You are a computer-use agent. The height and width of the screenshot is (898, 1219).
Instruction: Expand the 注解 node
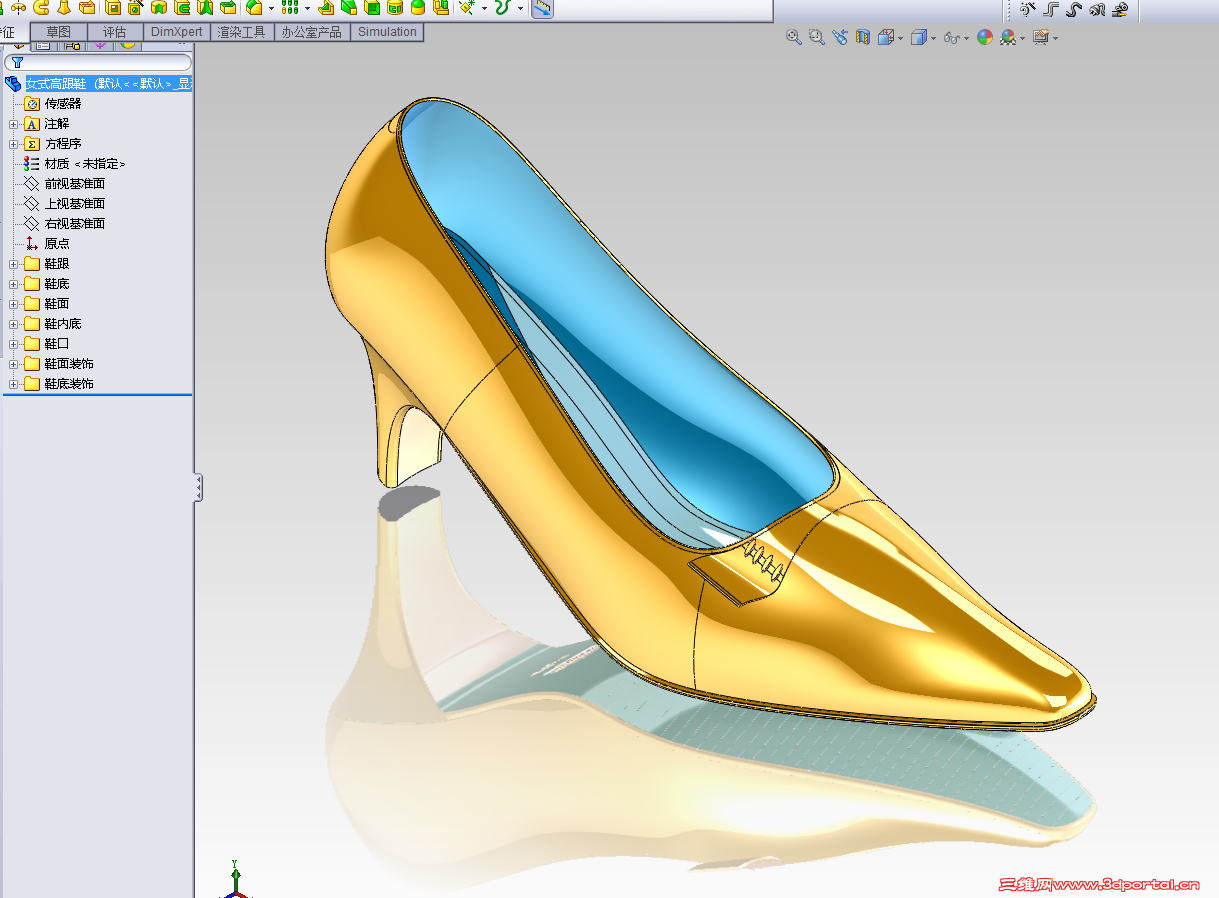click(14, 124)
